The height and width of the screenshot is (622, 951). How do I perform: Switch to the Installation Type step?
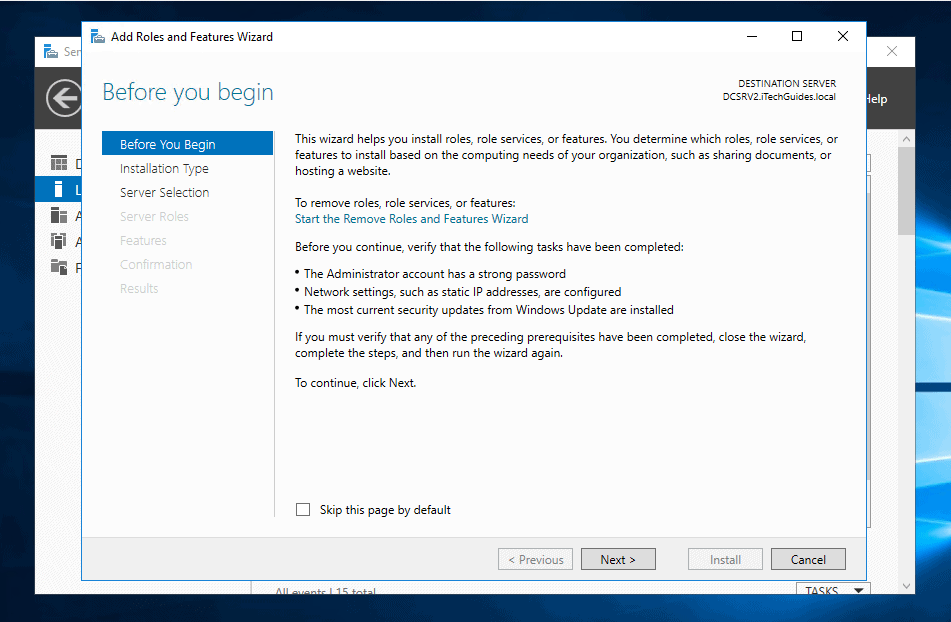[163, 168]
